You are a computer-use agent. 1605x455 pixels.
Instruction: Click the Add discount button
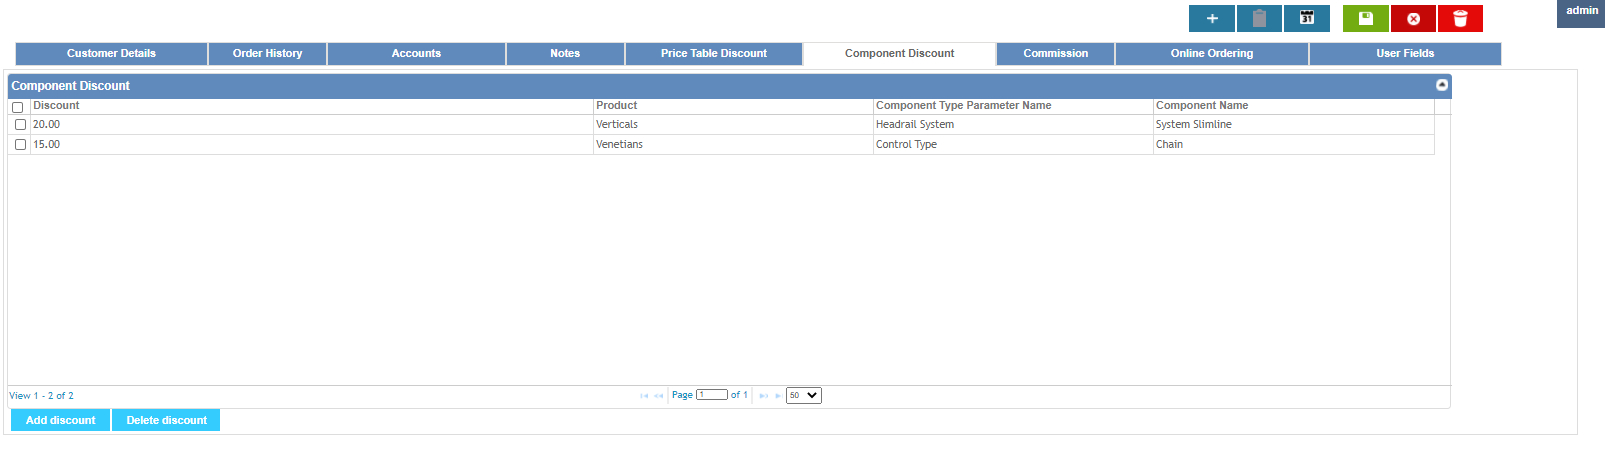coord(60,420)
